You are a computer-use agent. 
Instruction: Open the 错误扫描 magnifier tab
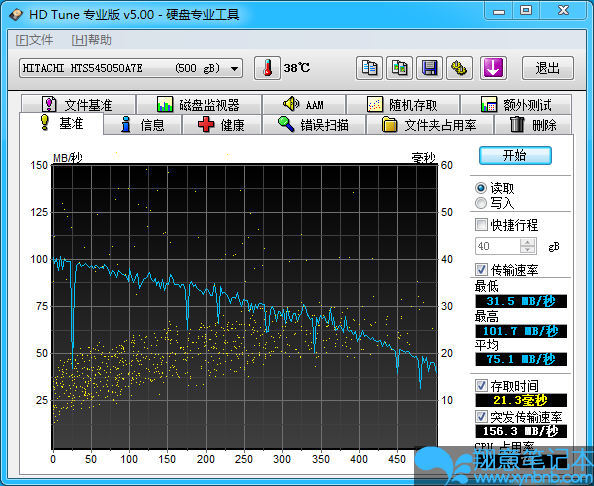tap(314, 125)
